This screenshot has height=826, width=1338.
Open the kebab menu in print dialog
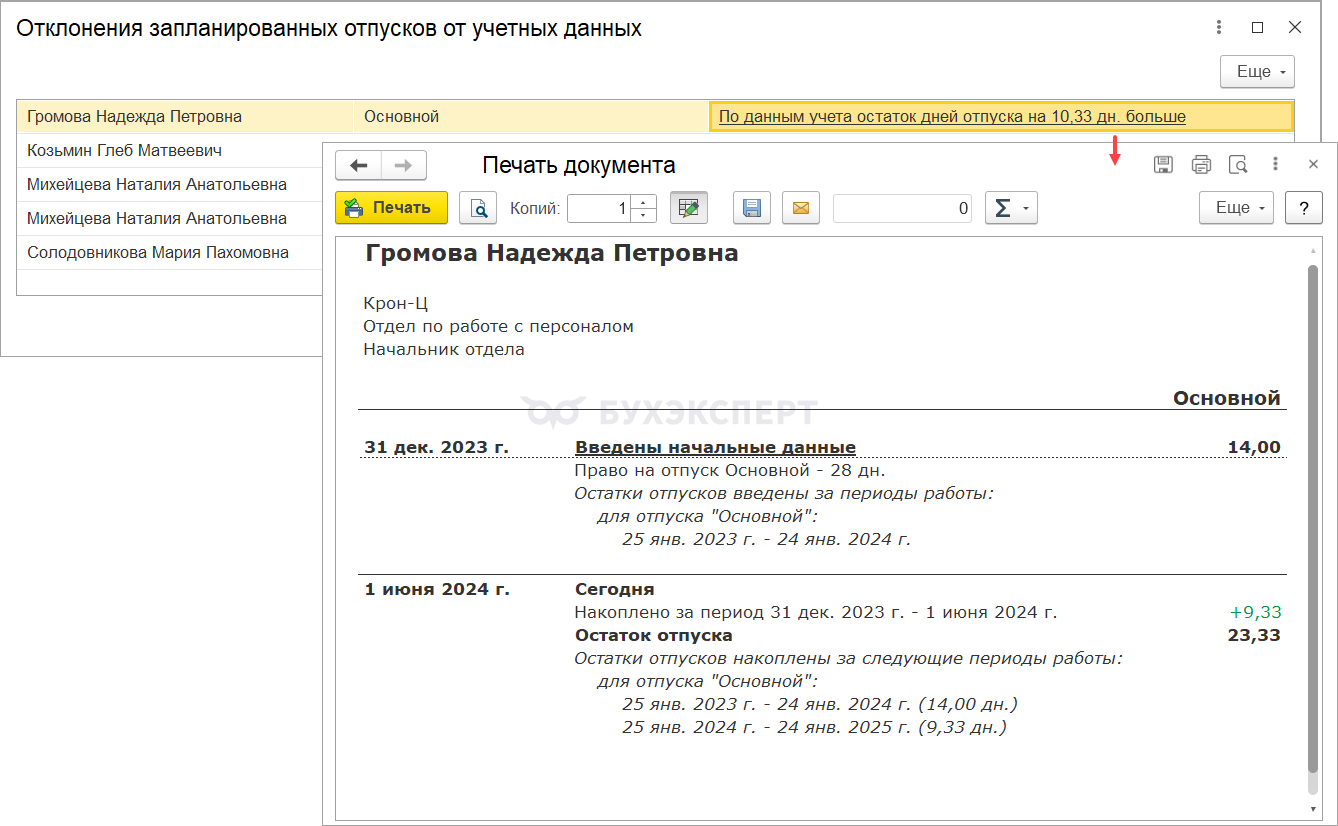[x=1275, y=164]
